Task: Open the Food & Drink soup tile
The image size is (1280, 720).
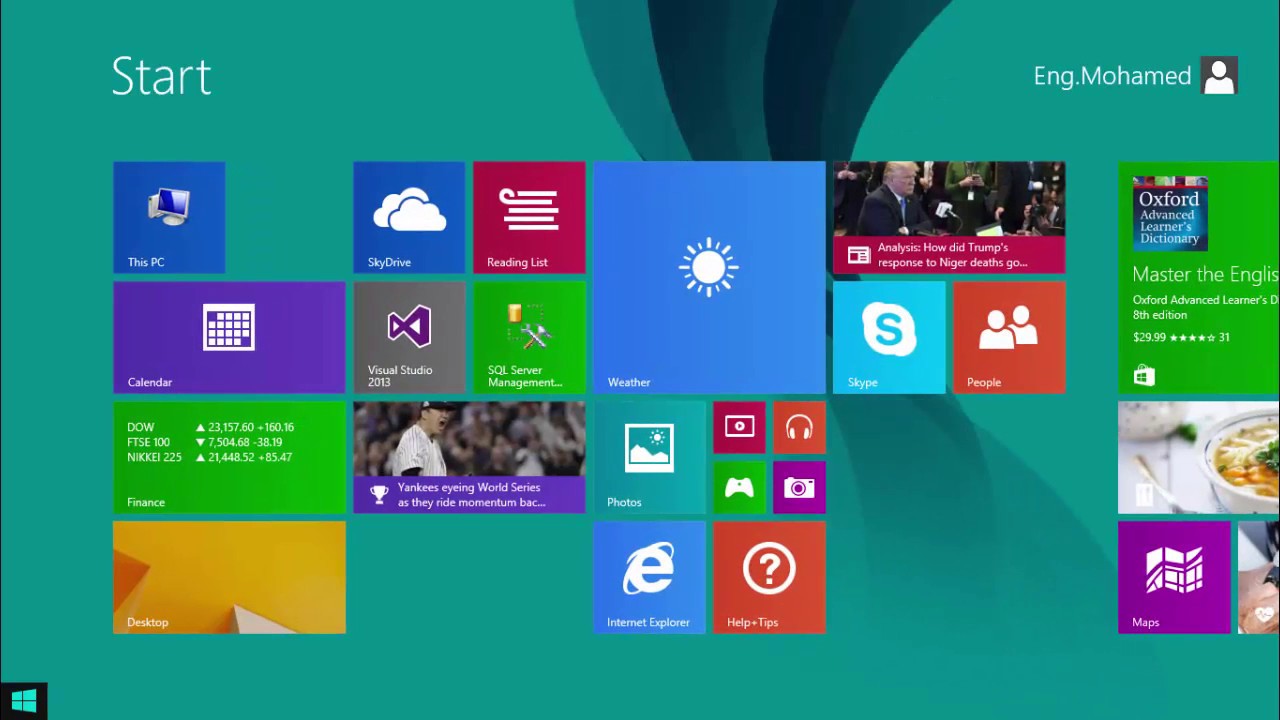Action: pos(1199,457)
